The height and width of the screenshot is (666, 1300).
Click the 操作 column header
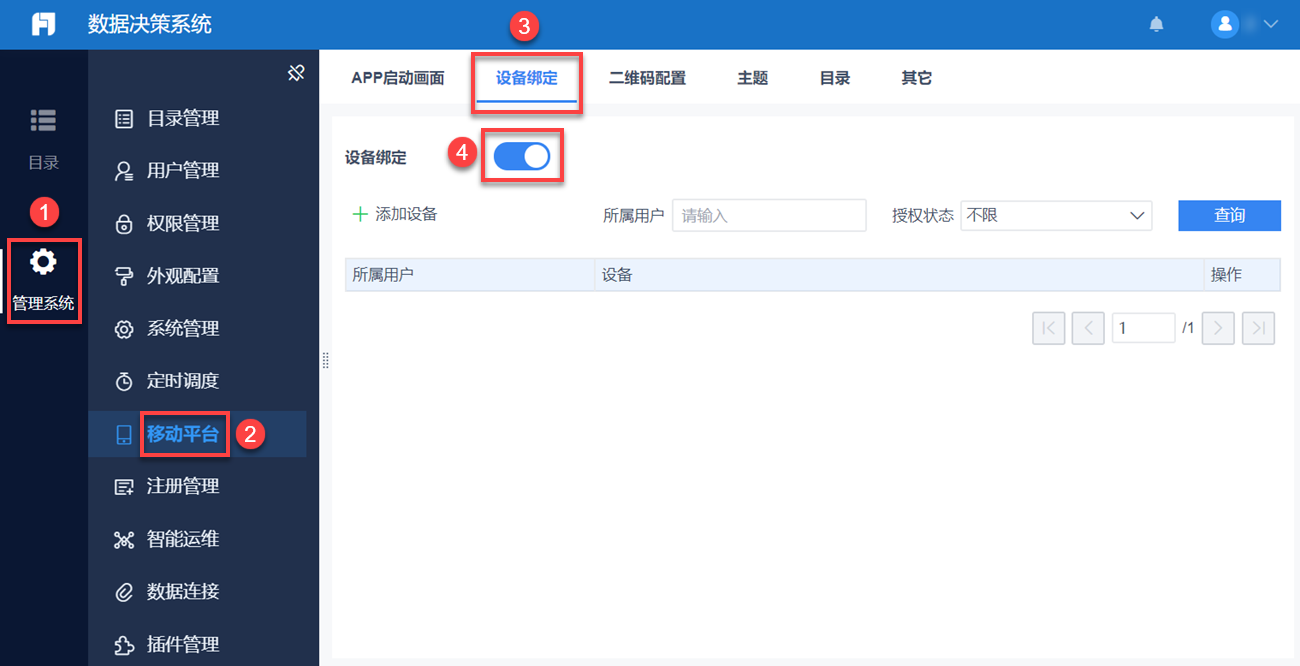click(x=1242, y=275)
